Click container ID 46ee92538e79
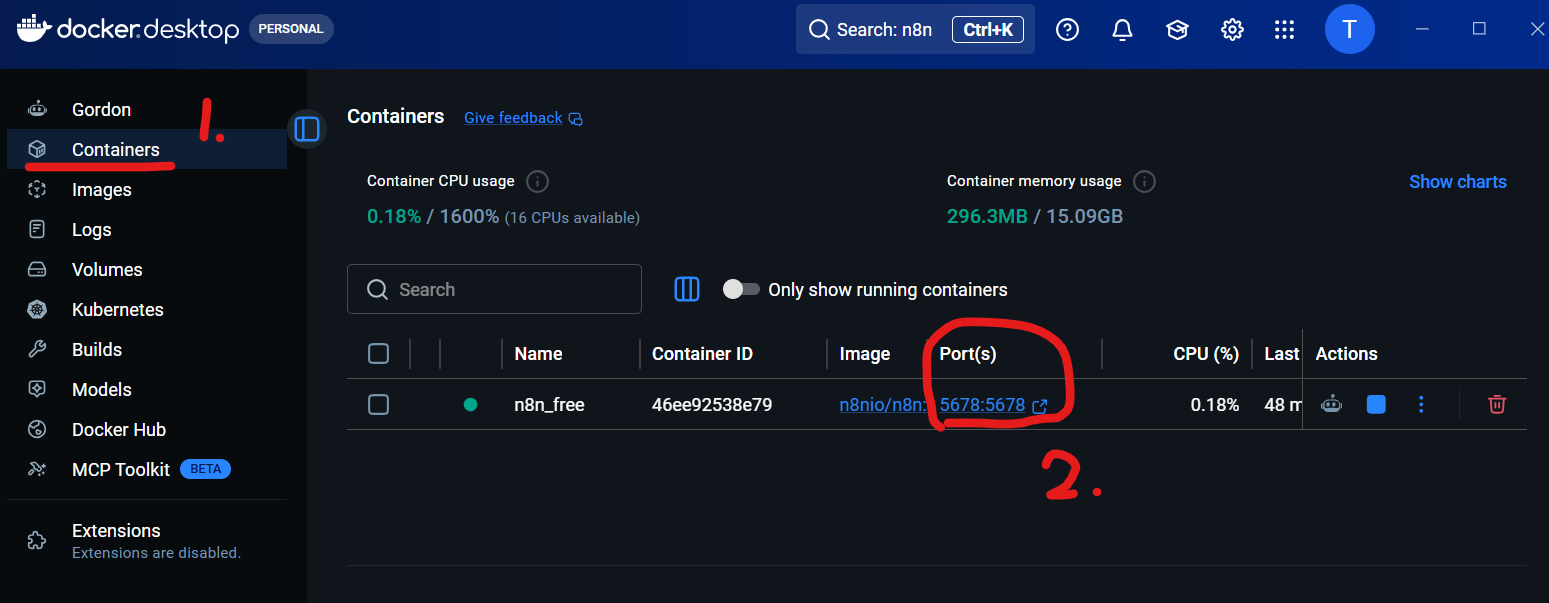The width and height of the screenshot is (1549, 603). tap(712, 405)
